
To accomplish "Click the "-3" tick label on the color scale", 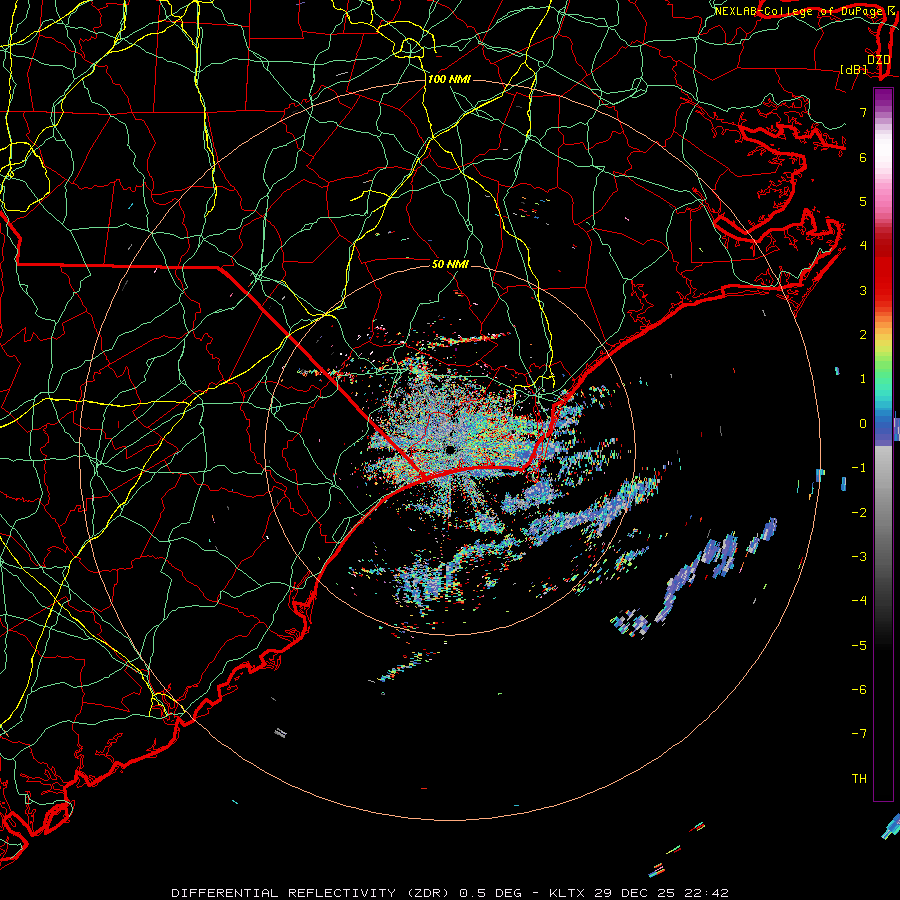I will pos(859,557).
